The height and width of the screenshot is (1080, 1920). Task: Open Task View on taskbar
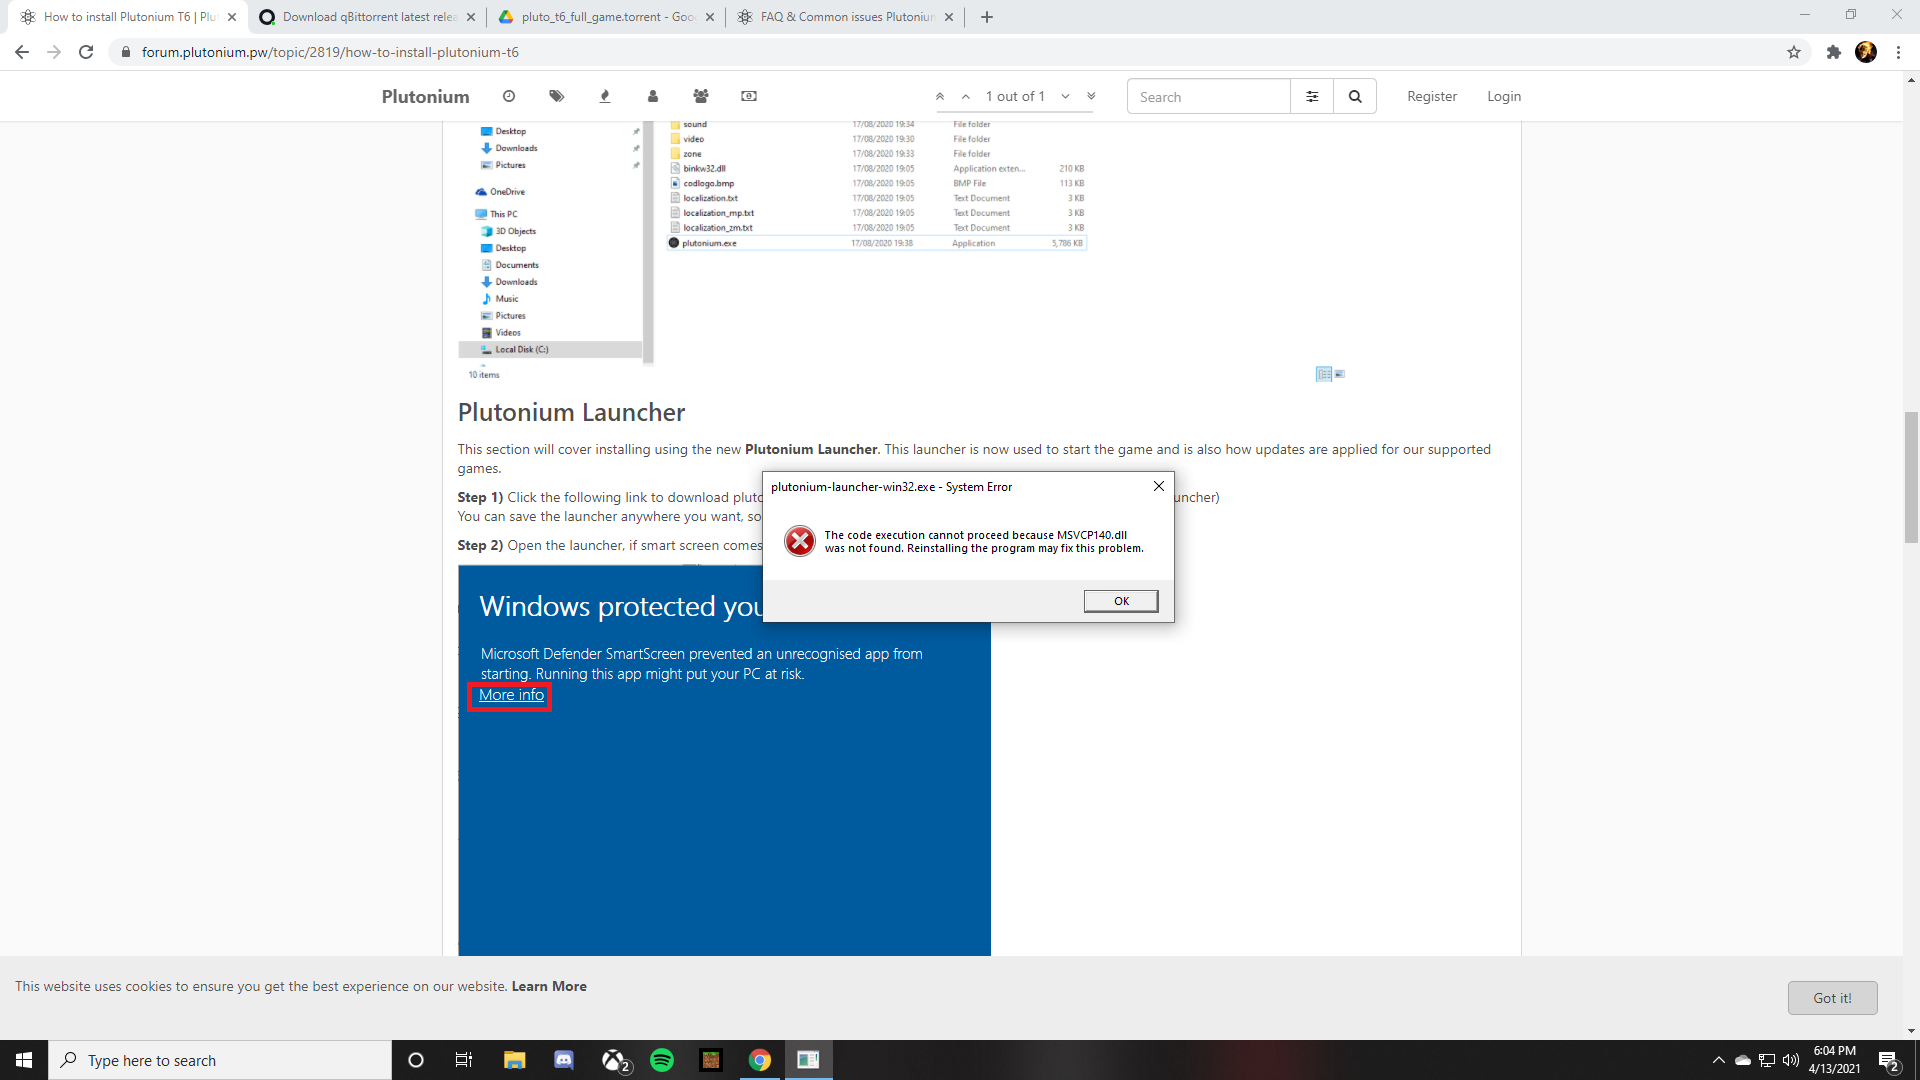pos(464,1060)
